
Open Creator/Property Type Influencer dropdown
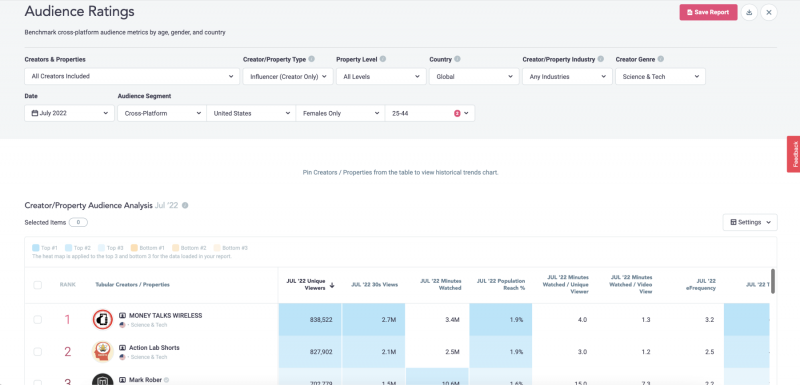[288, 76]
